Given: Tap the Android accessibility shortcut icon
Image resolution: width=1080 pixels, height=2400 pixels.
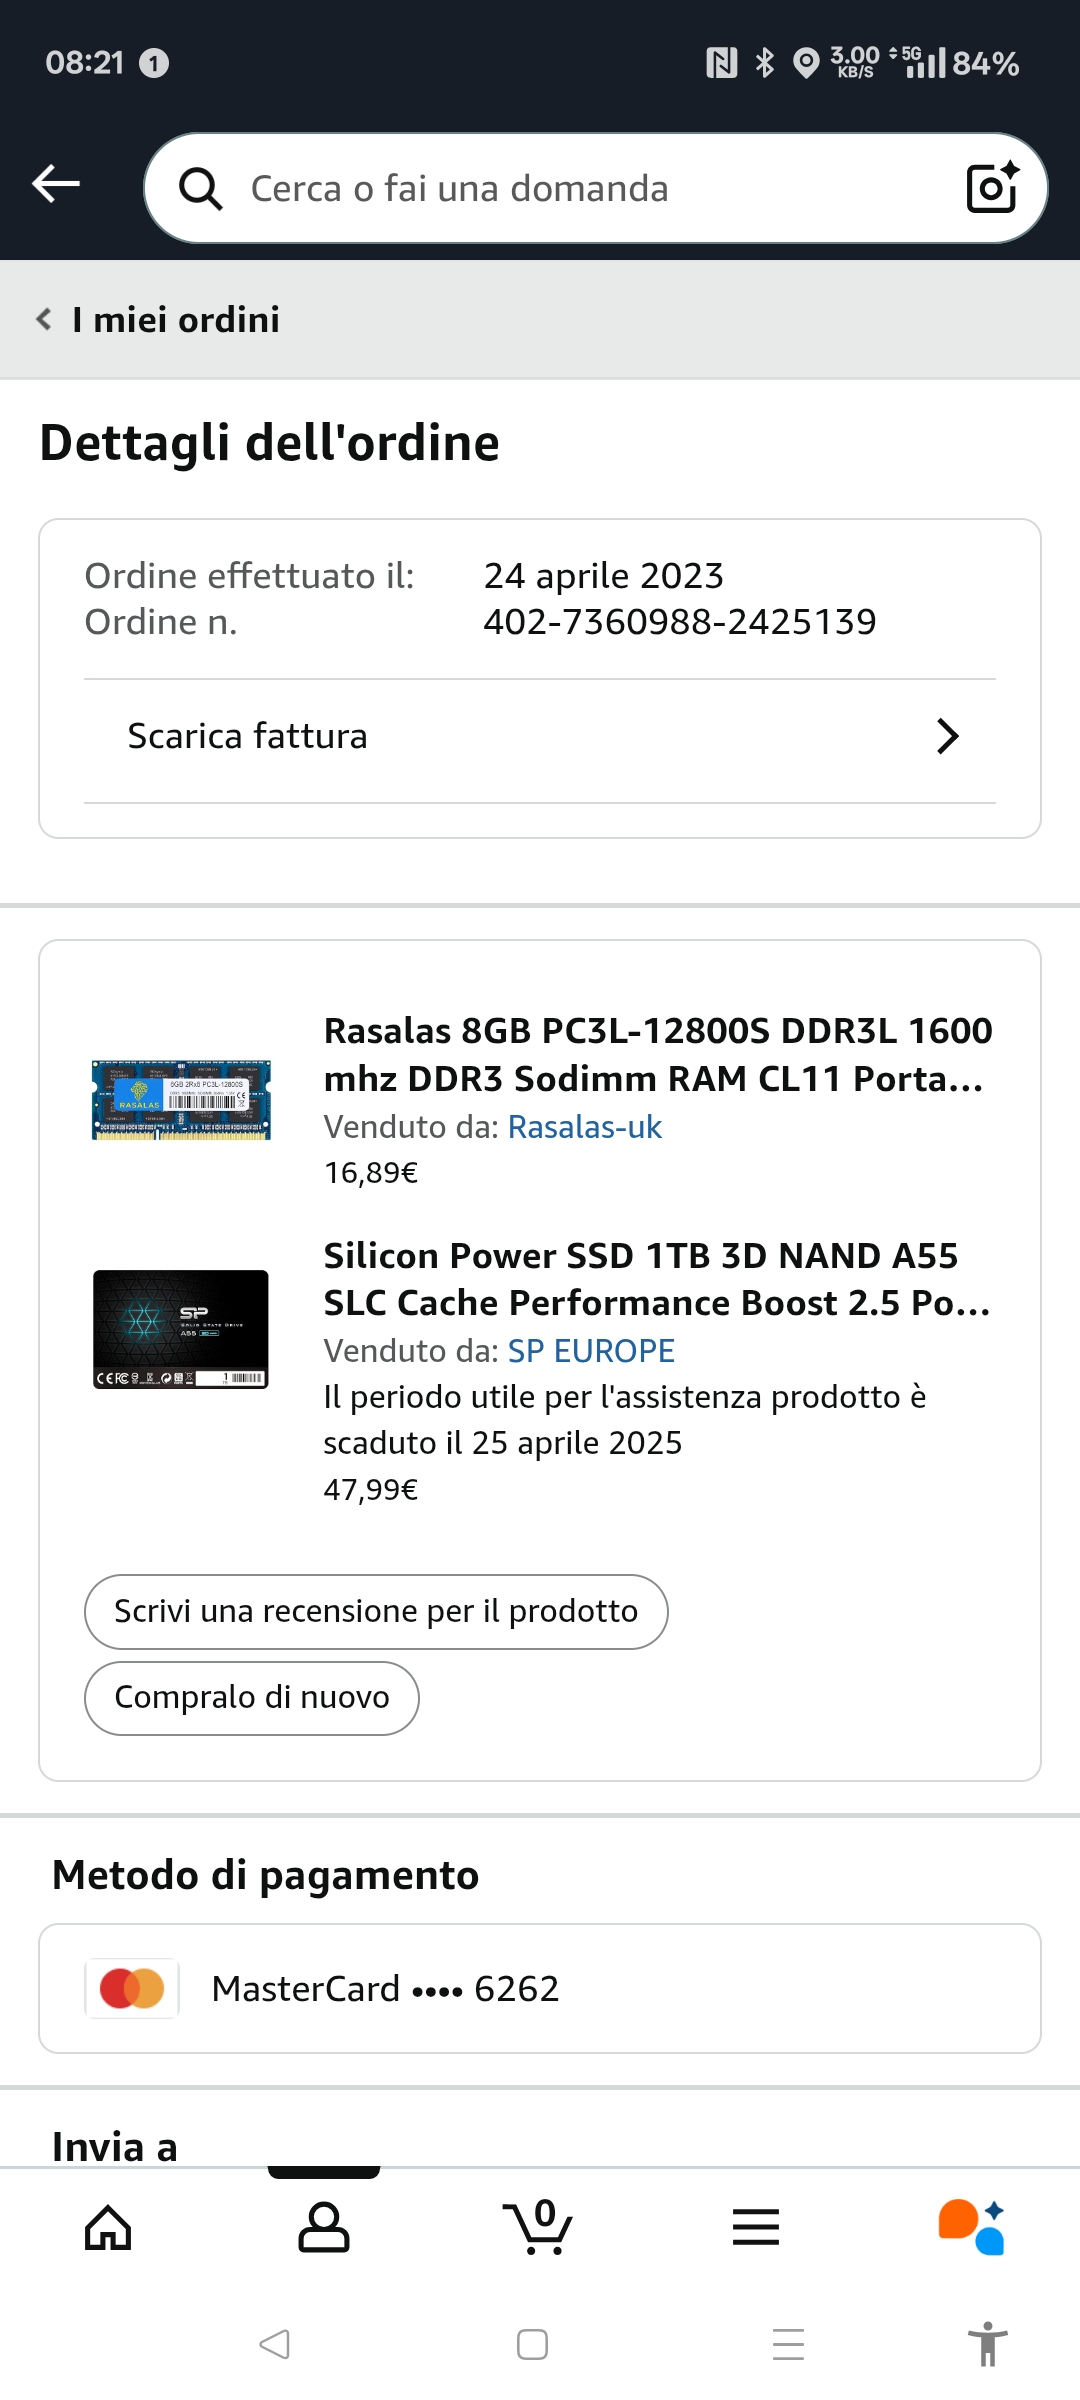Looking at the screenshot, I should coord(987,2344).
